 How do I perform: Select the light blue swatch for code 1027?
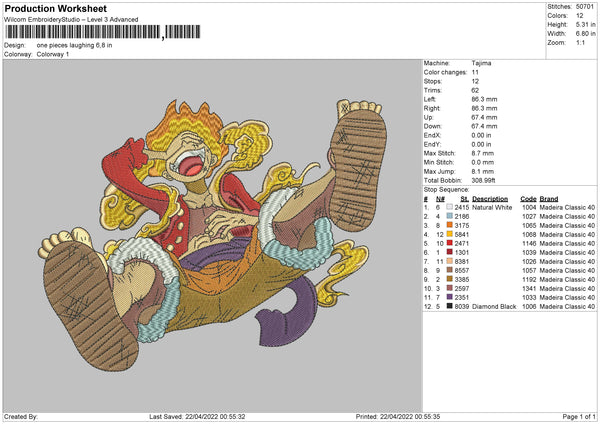[x=449, y=216]
